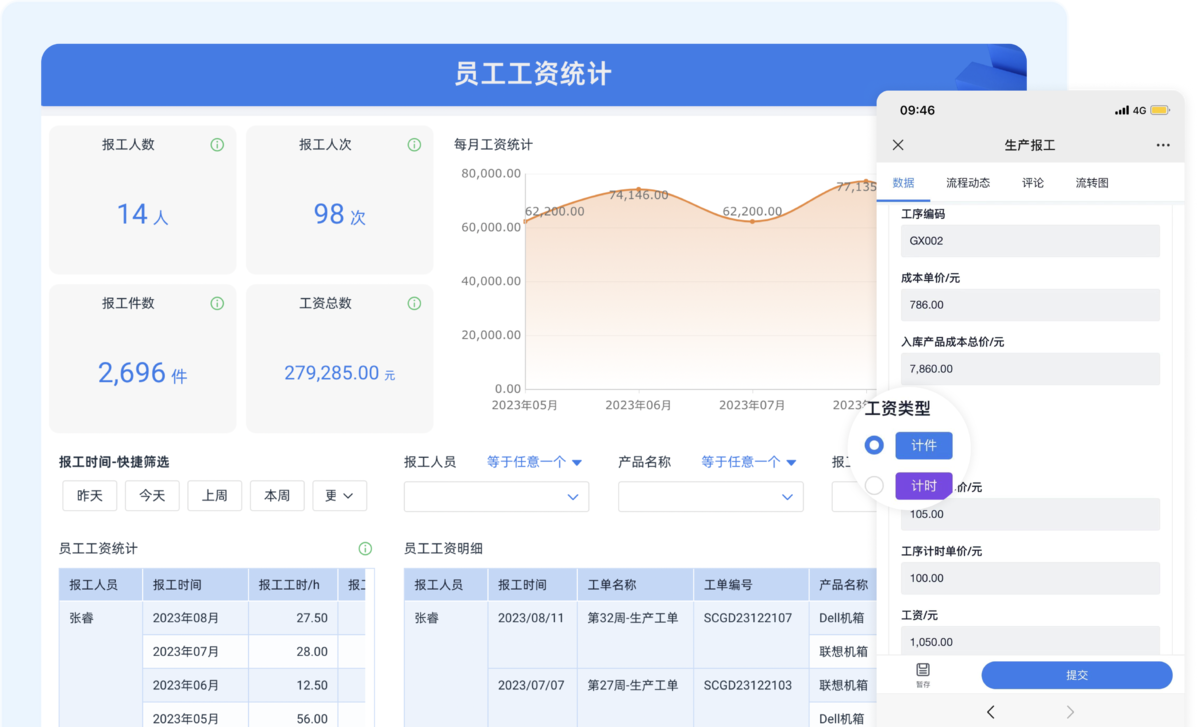Click the info icon beside 工资总数
Viewport: 1200px width, 727px height.
(414, 303)
